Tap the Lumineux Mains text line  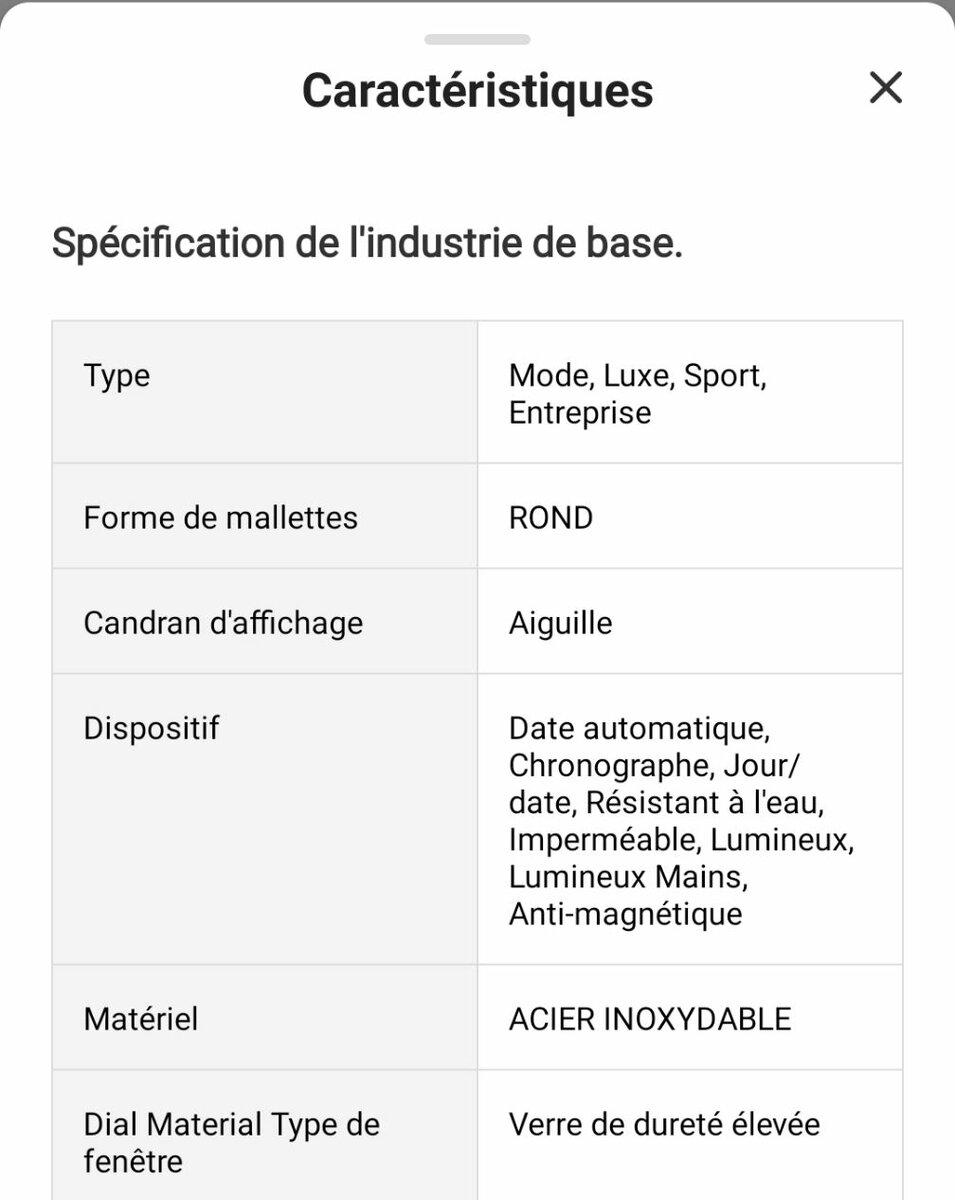628,877
